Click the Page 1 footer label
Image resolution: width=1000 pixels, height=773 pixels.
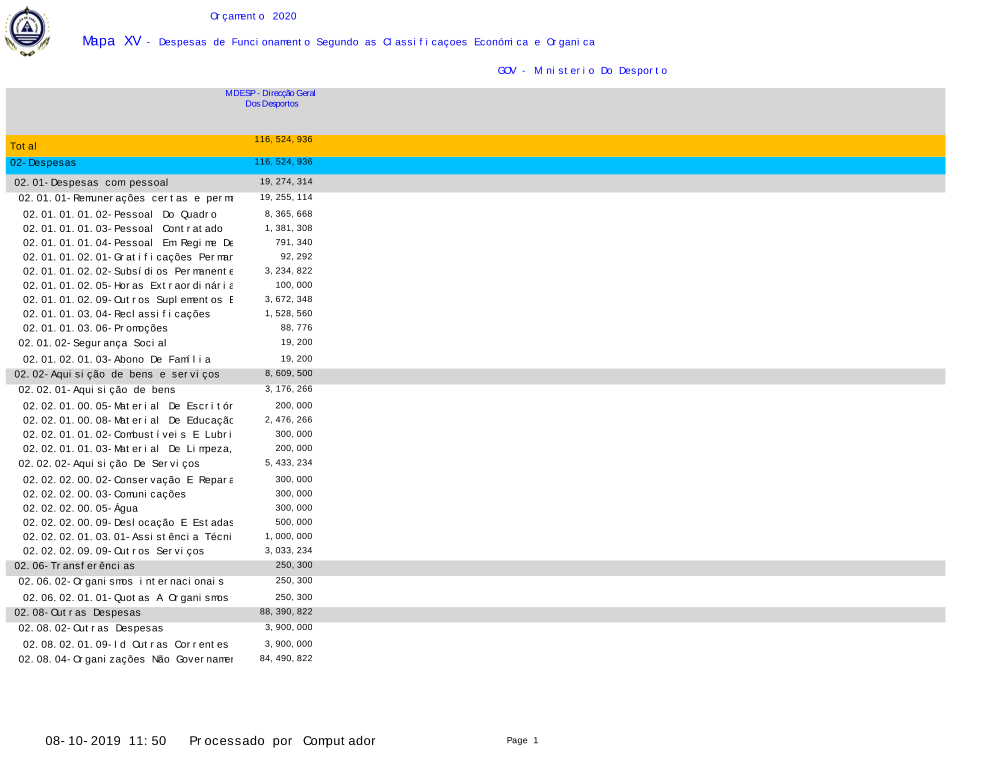click(522, 740)
